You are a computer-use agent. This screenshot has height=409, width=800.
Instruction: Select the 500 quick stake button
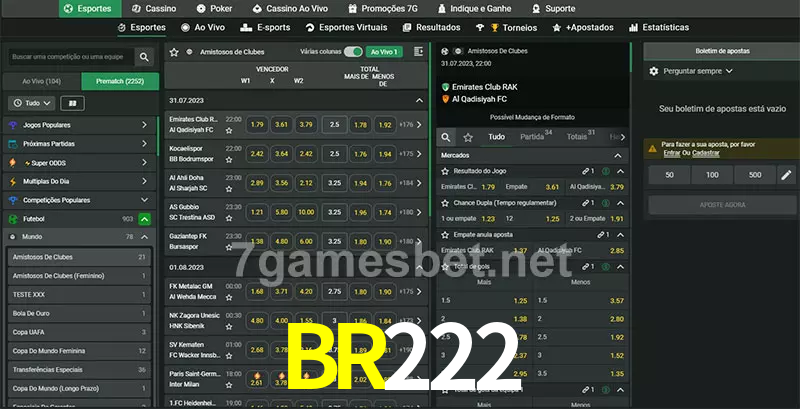click(755, 175)
